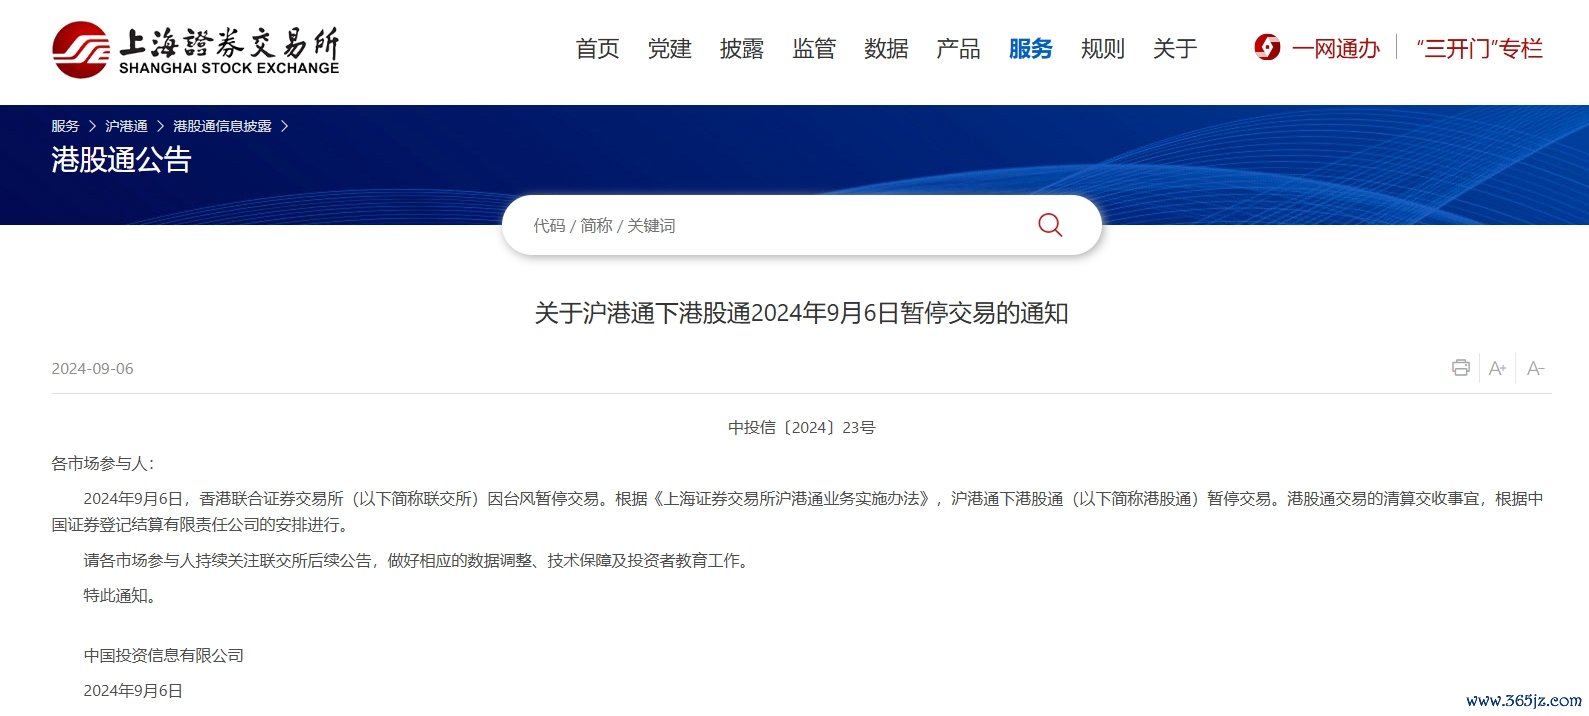
Task: Print the announcement using printer icon
Action: [x=1460, y=368]
